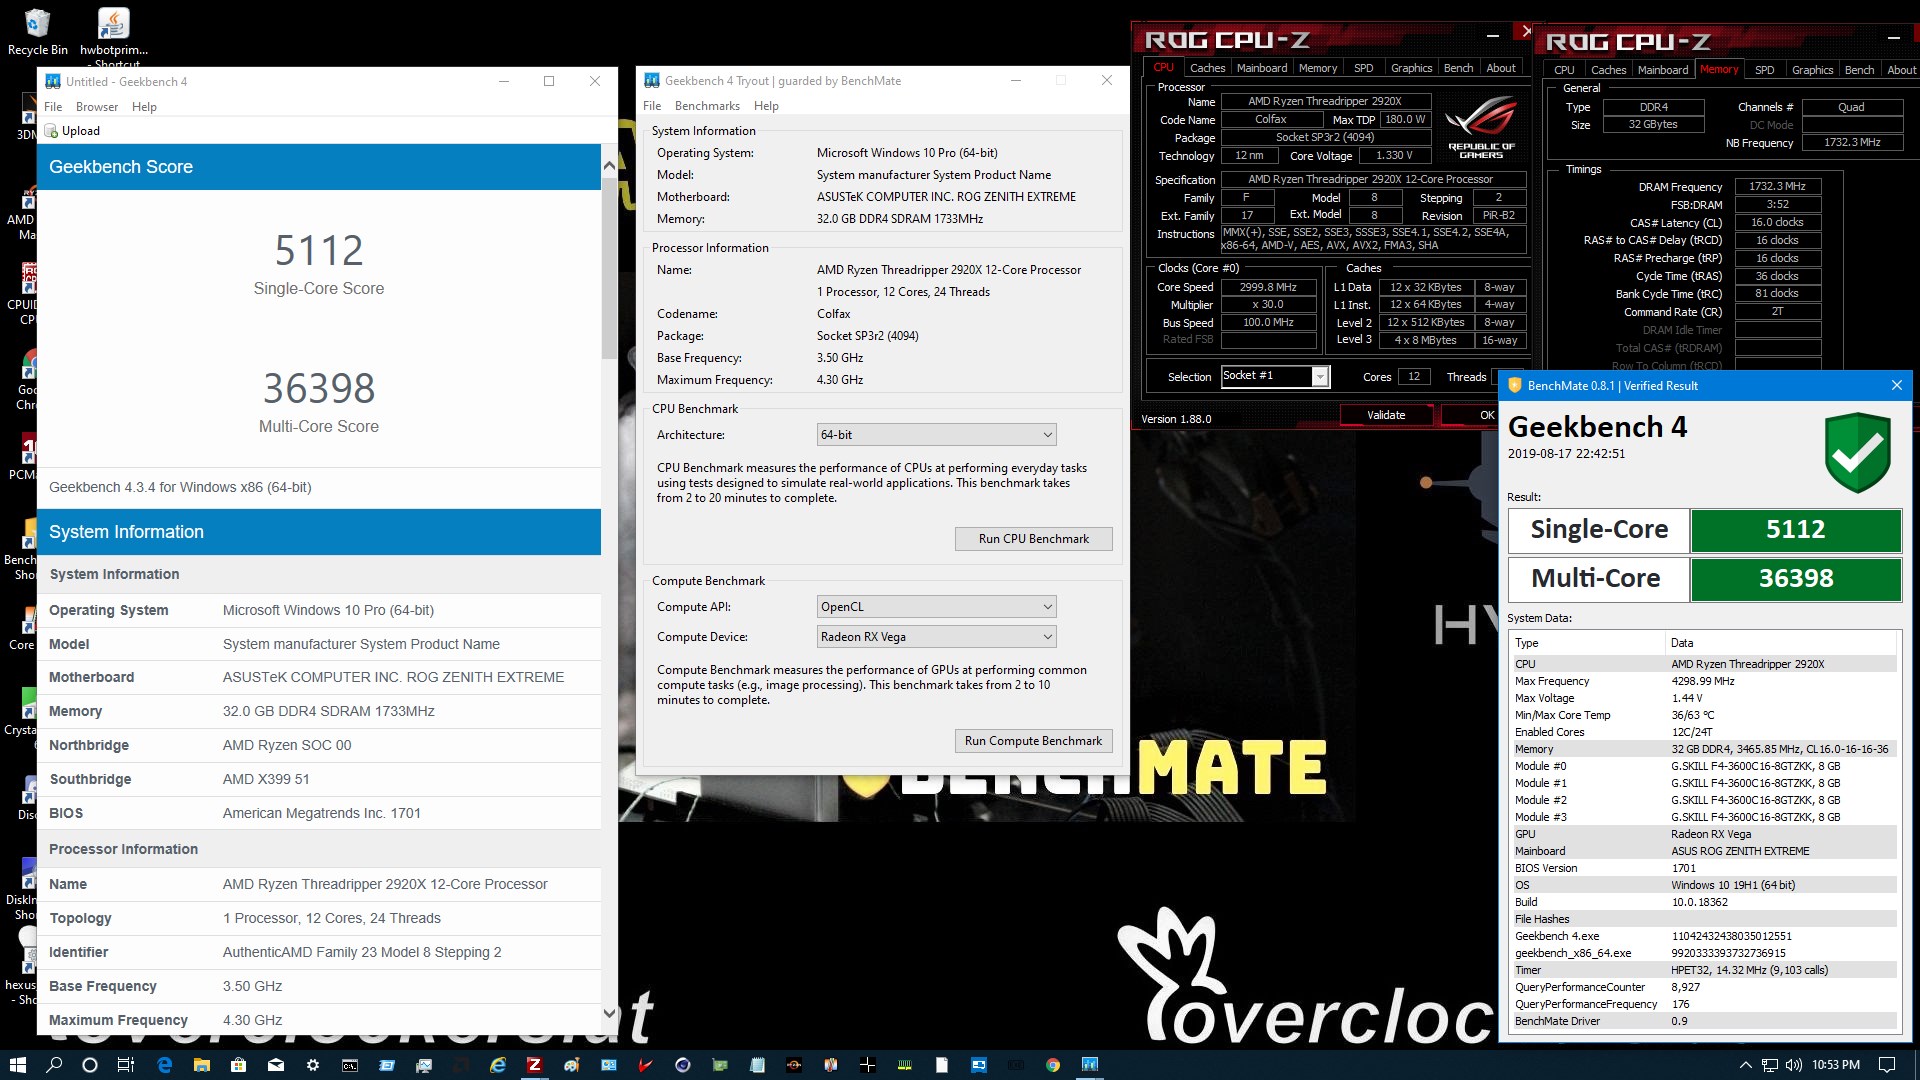1920x1080 pixels.
Task: Click the Cores field showing 12
Action: coord(1413,377)
